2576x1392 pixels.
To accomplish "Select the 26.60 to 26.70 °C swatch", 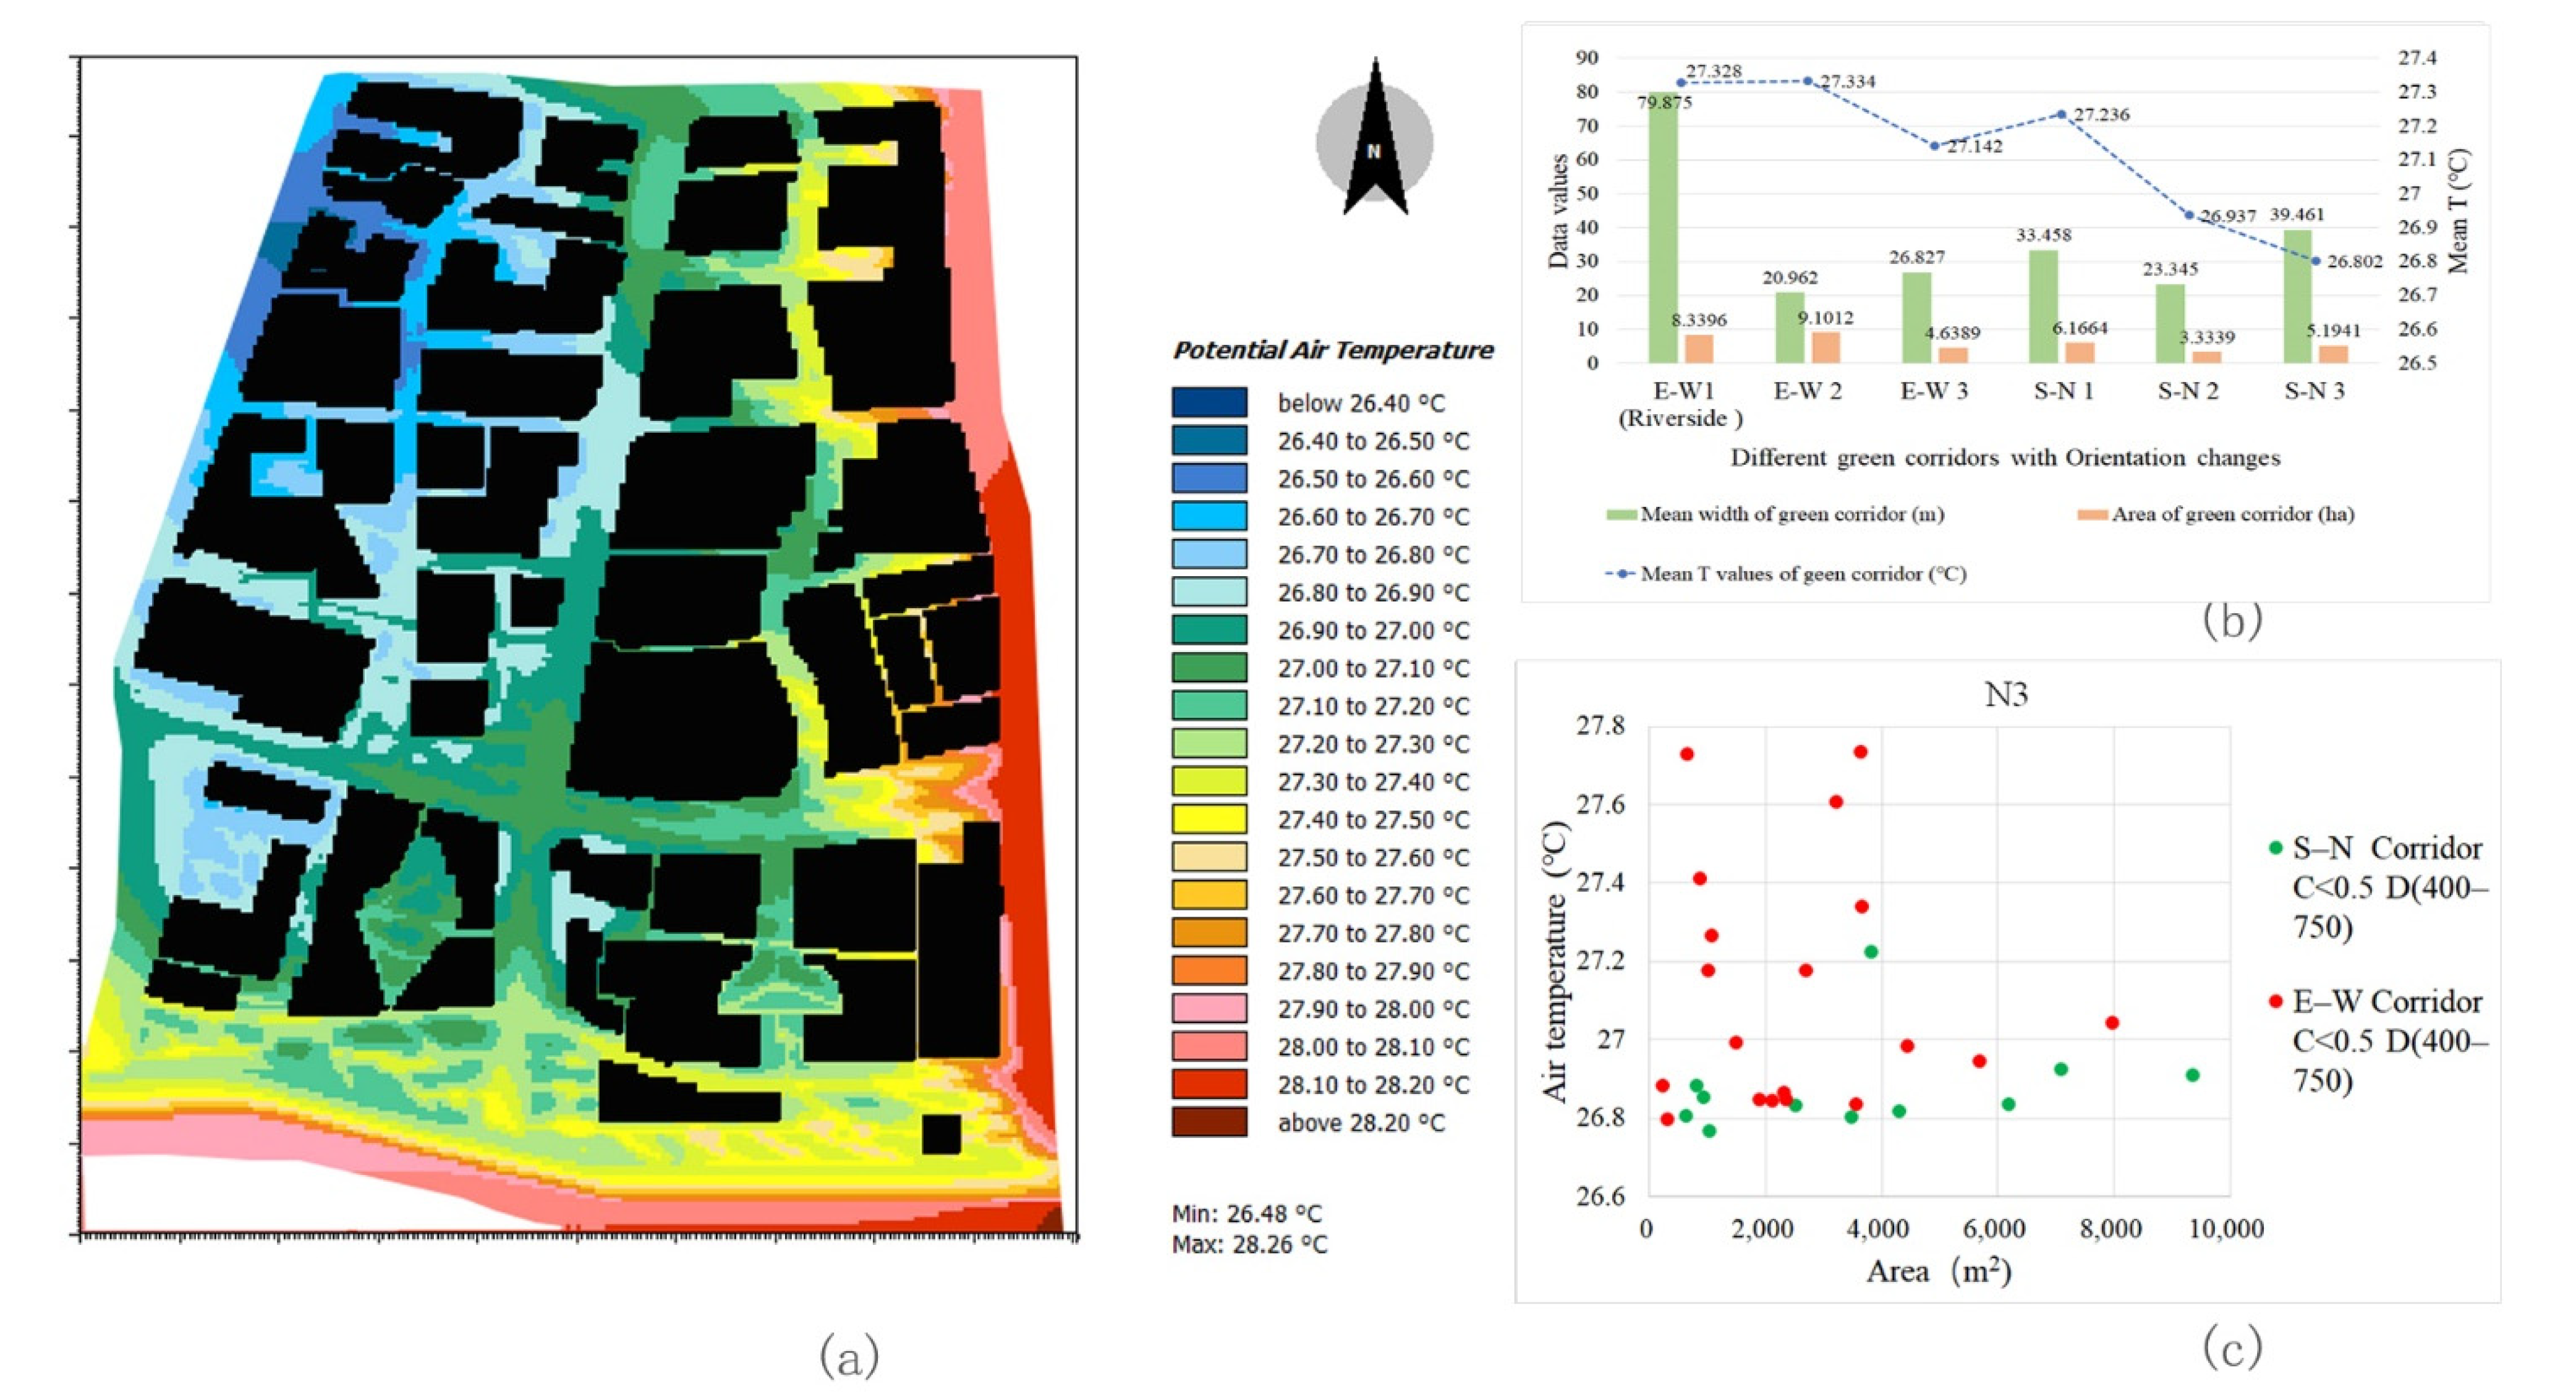I will coord(1209,517).
